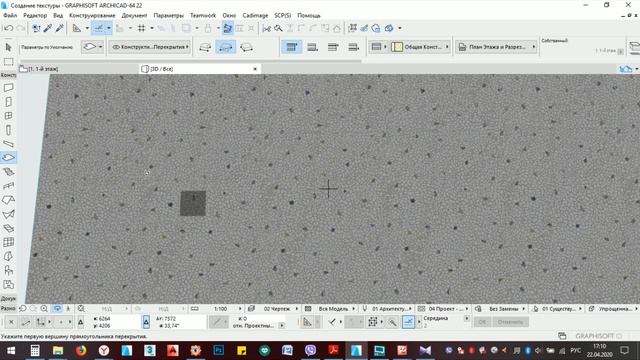The image size is (640, 360).
Task: Select the Arrow tool in the toolbox
Action: (x=8, y=47)
